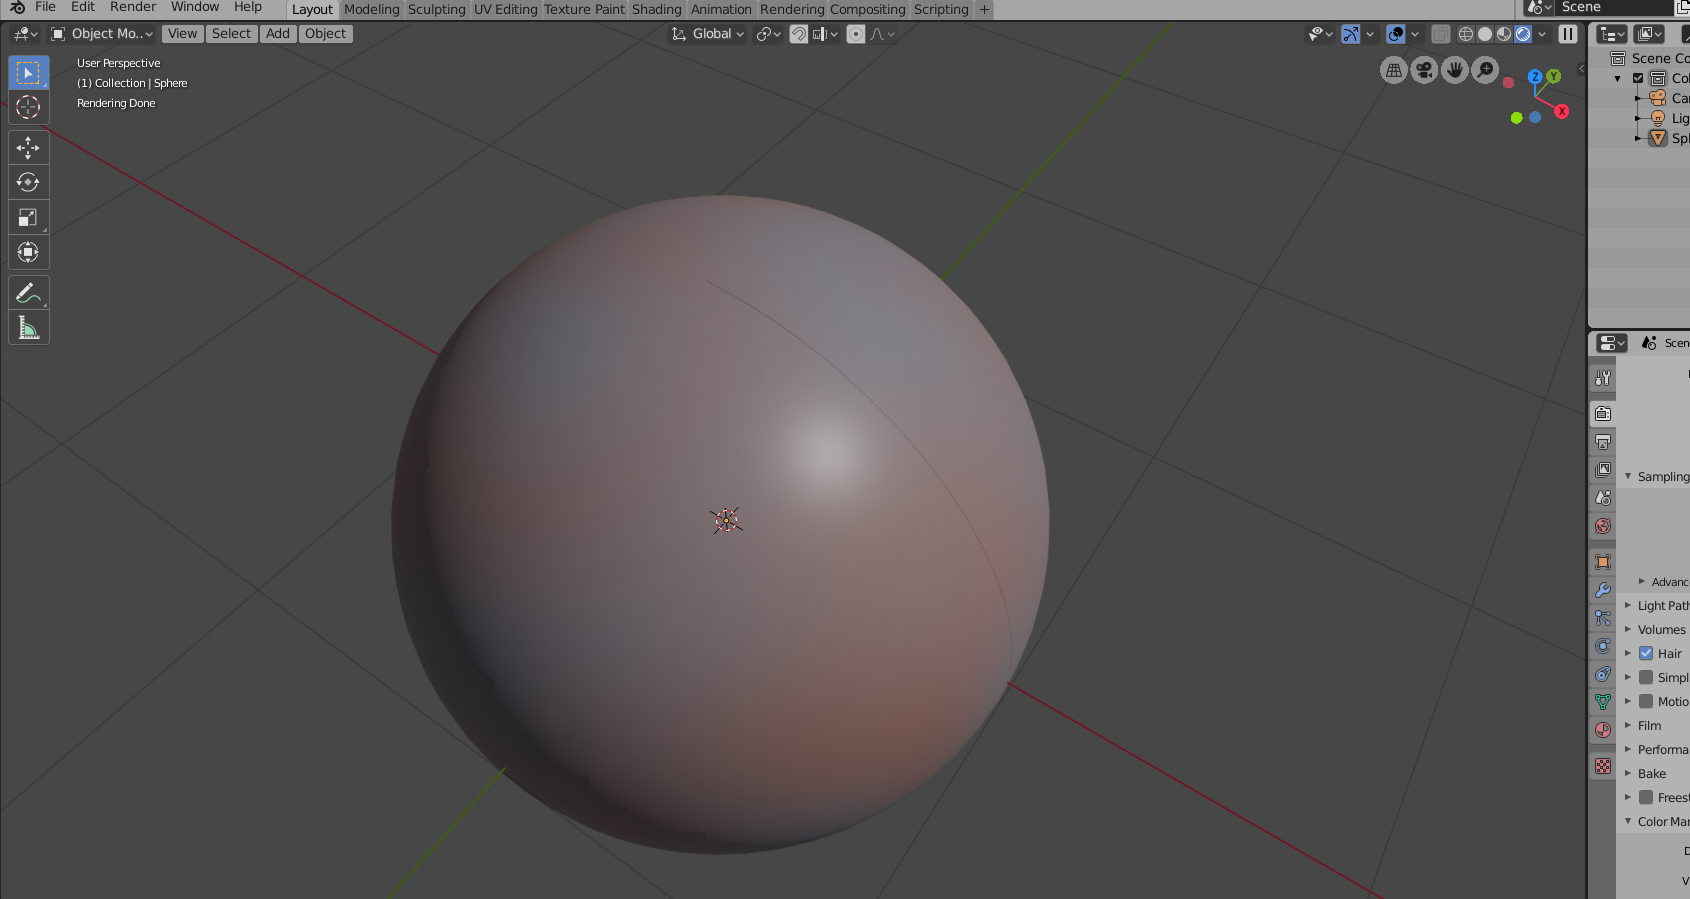Open the Object Mode dropdown
Screen dimensions: 1690x899
pyautogui.click(x=103, y=34)
